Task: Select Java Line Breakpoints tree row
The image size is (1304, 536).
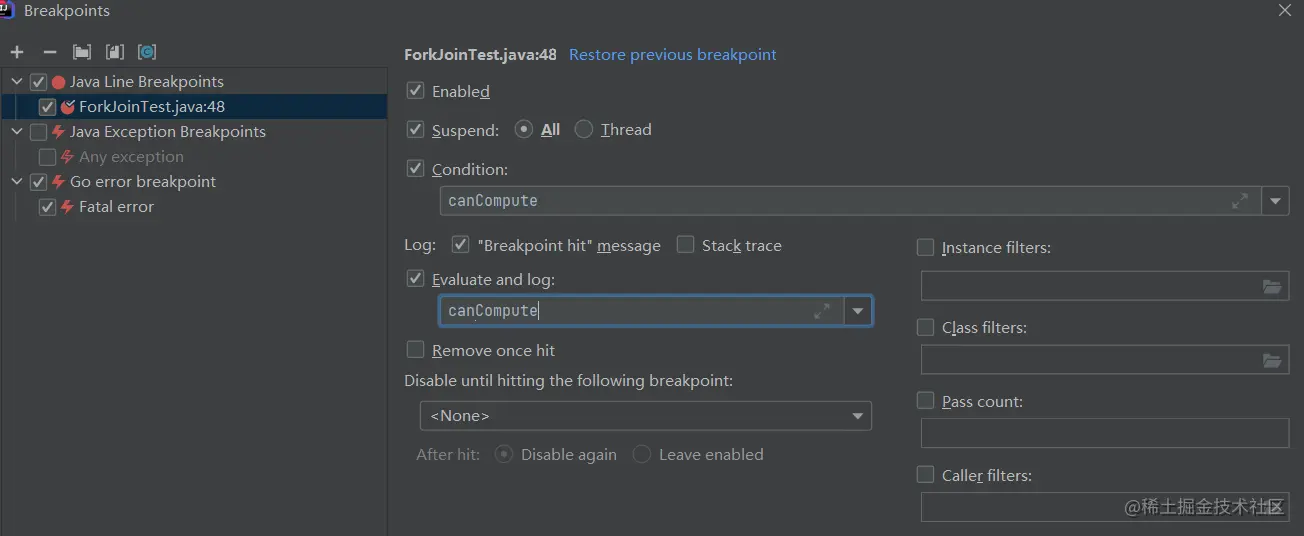Action: point(194,82)
